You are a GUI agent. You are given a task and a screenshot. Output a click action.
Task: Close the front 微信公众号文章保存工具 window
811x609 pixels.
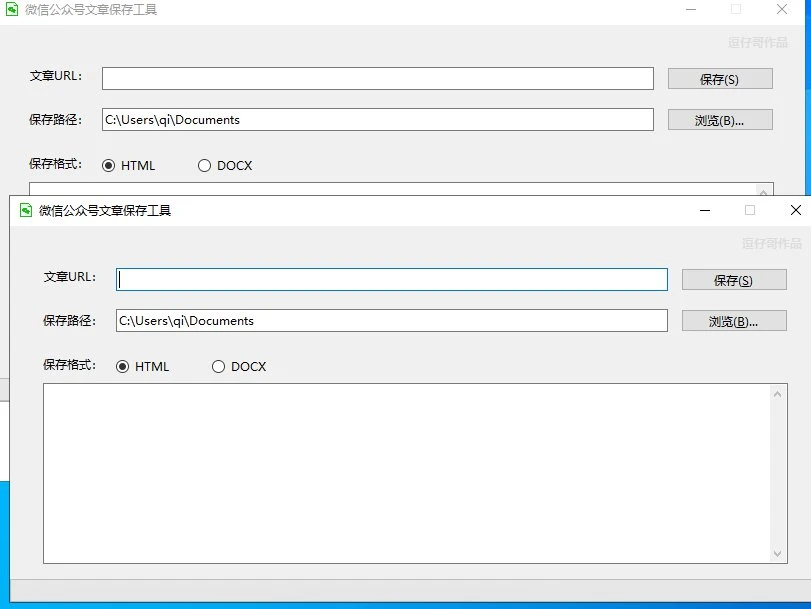795,210
